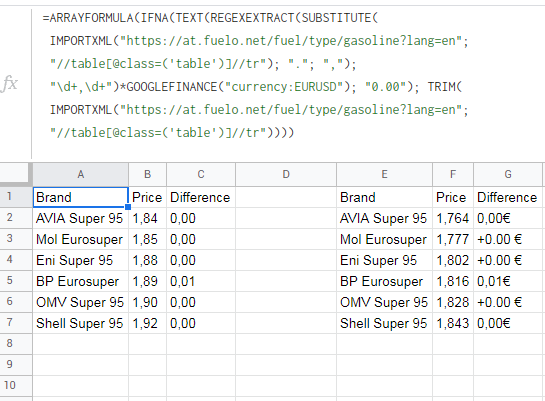This screenshot has height=401, width=545.
Task: Select Eni Super 95 in column E
Action: 384,260
